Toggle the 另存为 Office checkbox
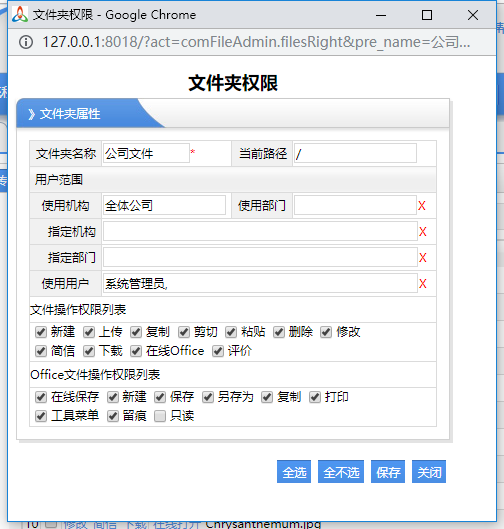The image size is (504, 529). [x=208, y=397]
